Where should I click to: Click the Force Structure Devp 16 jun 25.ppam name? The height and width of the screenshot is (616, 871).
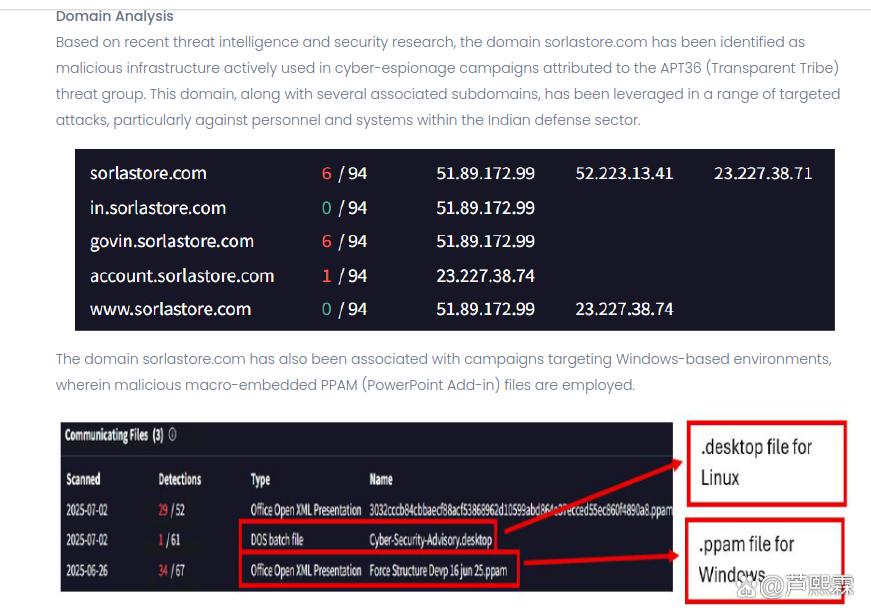pyautogui.click(x=438, y=570)
